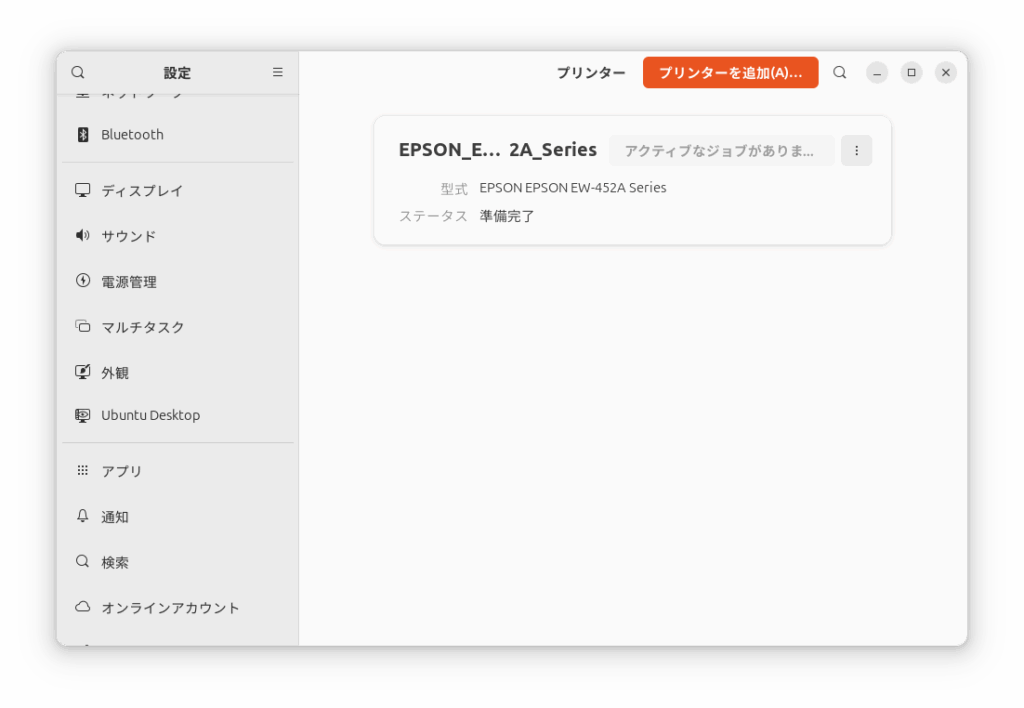Maximize the settings window
This screenshot has width=1024, height=708.
tap(912, 72)
